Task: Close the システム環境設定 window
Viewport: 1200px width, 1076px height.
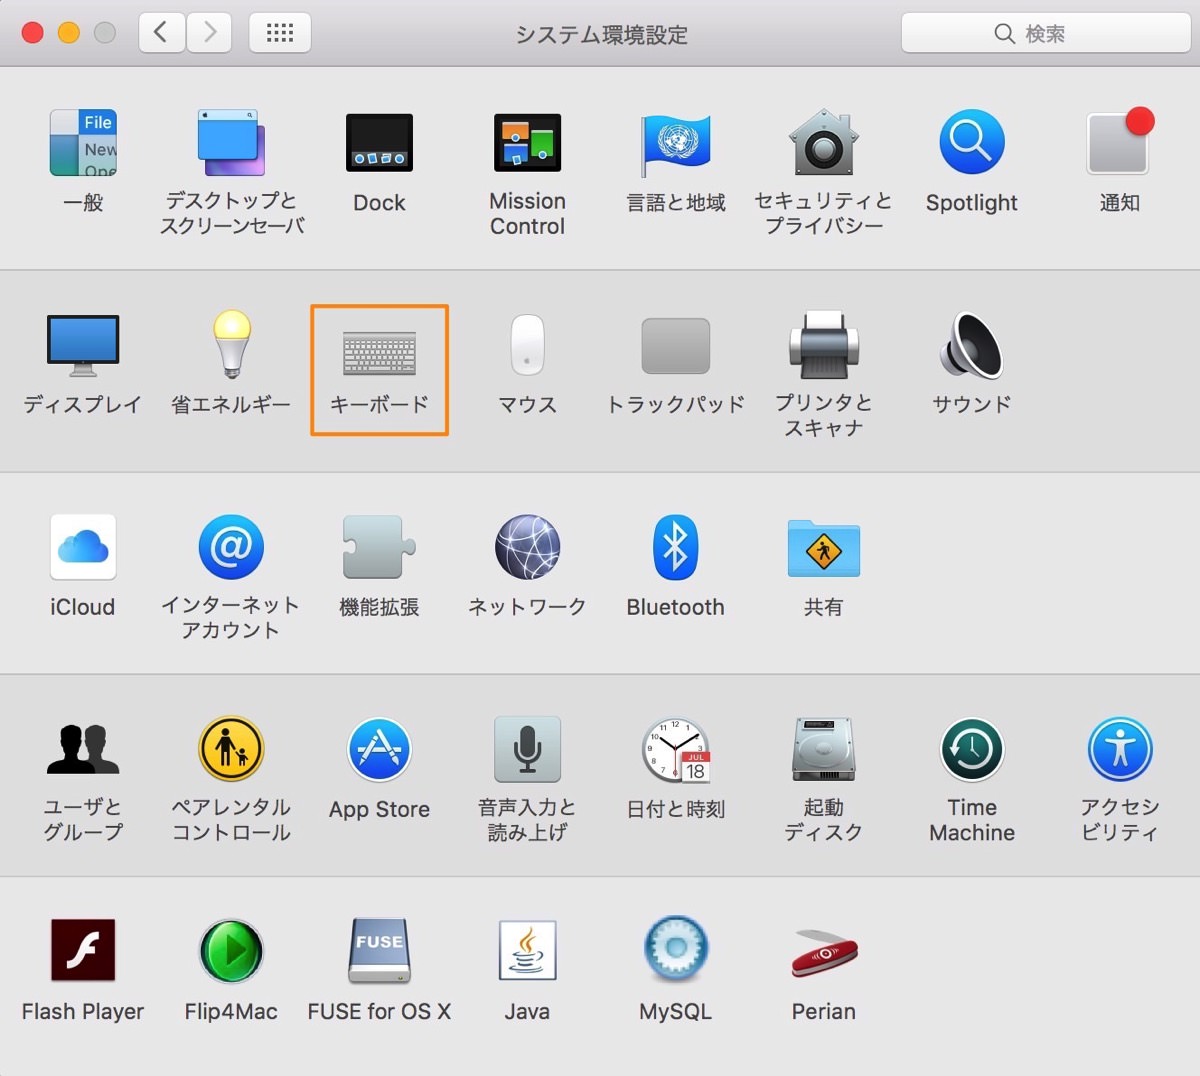Action: 33,33
